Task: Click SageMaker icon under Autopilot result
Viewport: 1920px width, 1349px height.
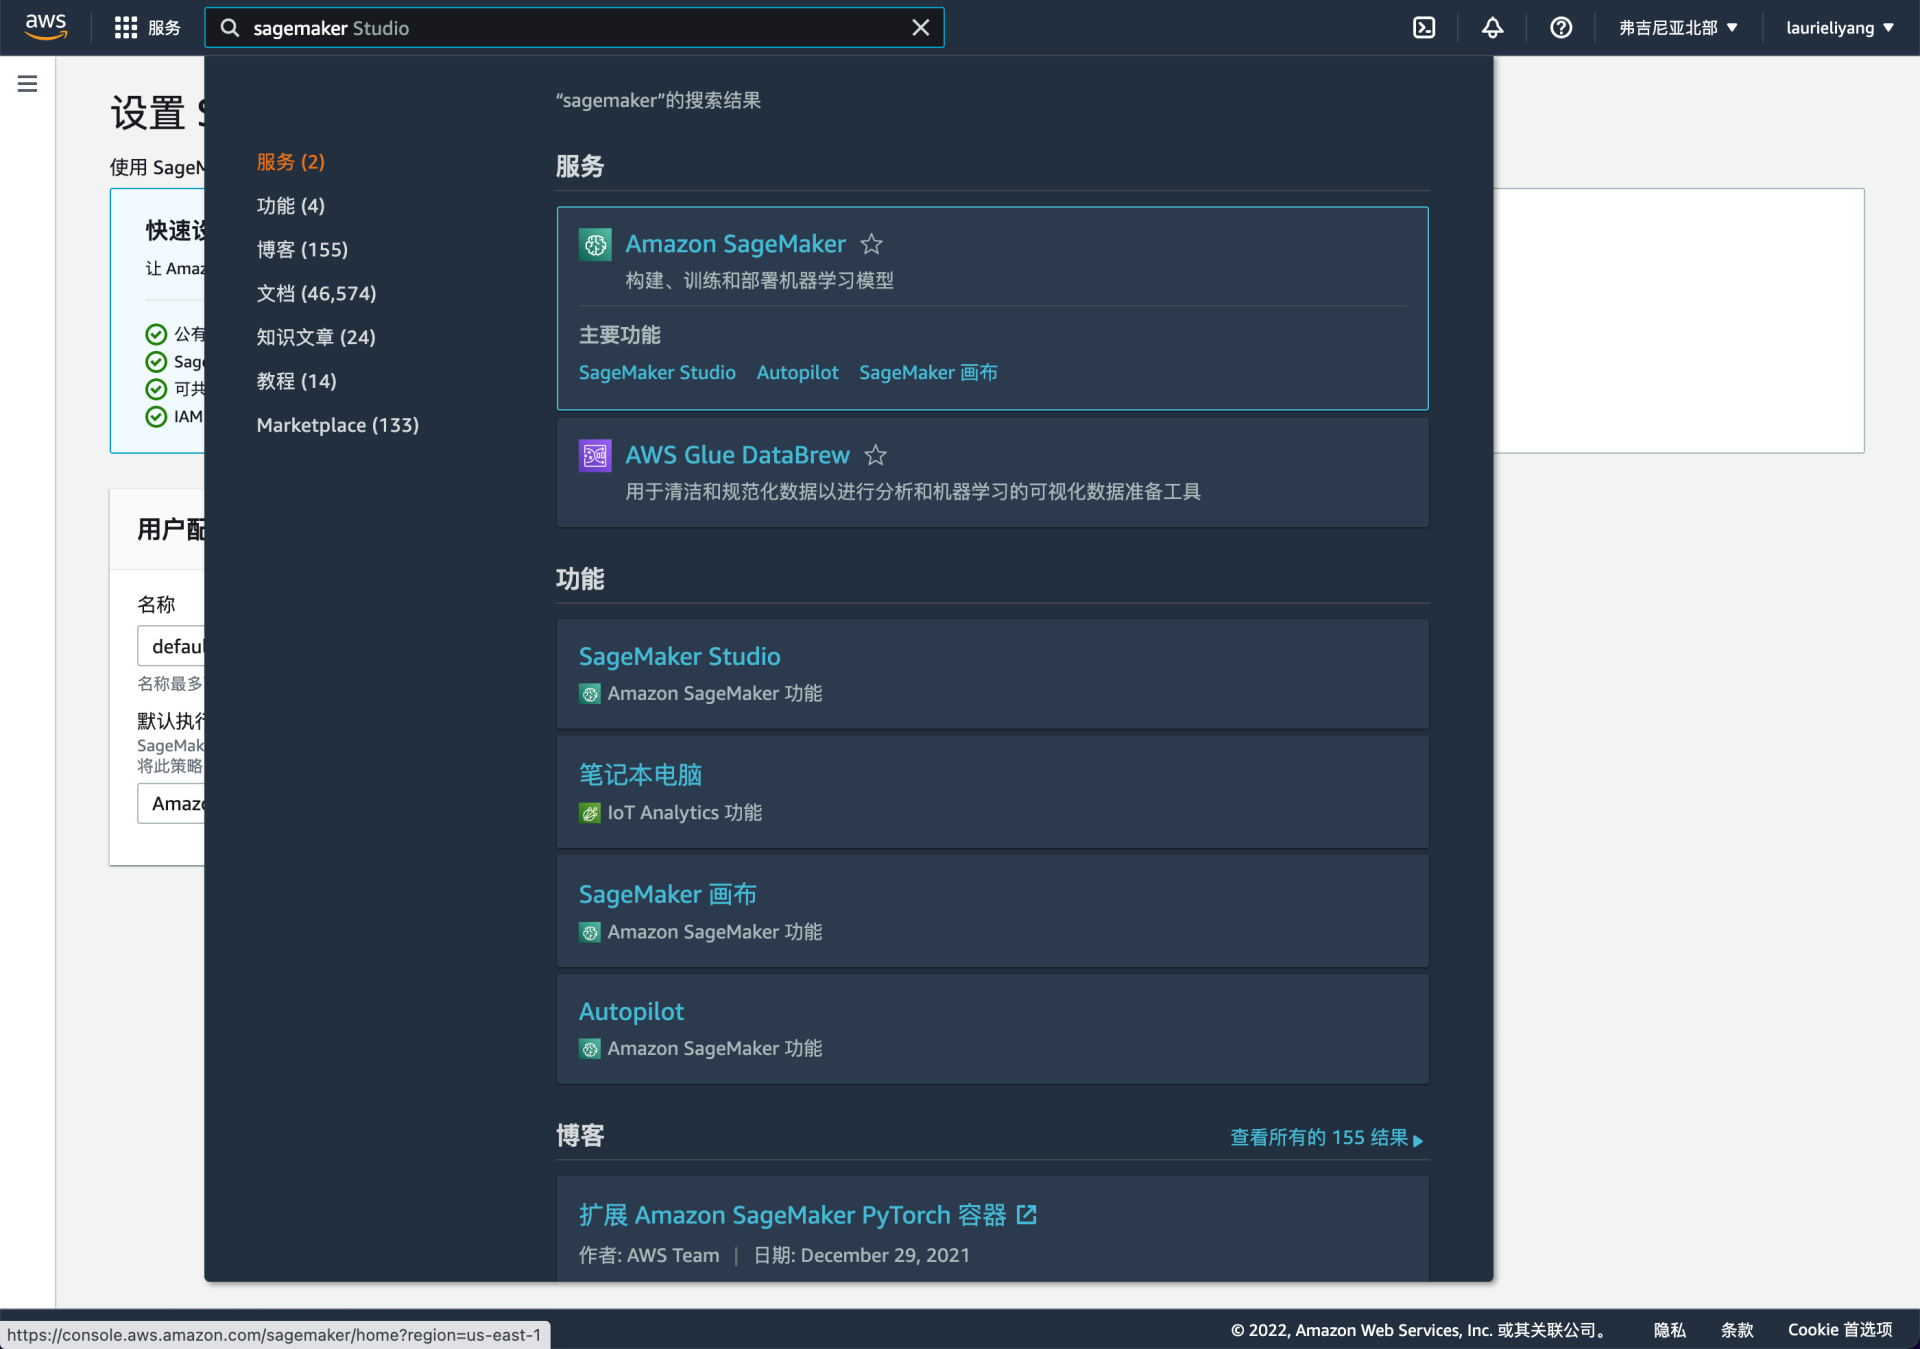Action: pyautogui.click(x=590, y=1049)
